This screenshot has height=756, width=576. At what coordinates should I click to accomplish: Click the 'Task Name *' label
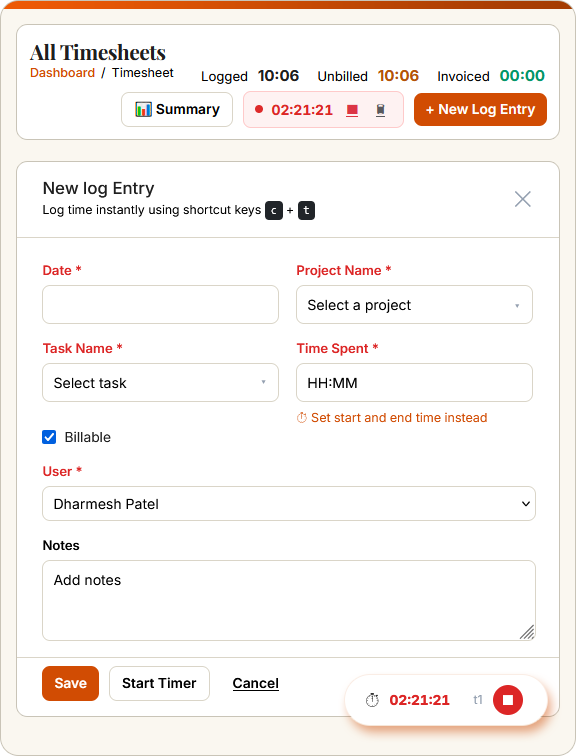(82, 348)
